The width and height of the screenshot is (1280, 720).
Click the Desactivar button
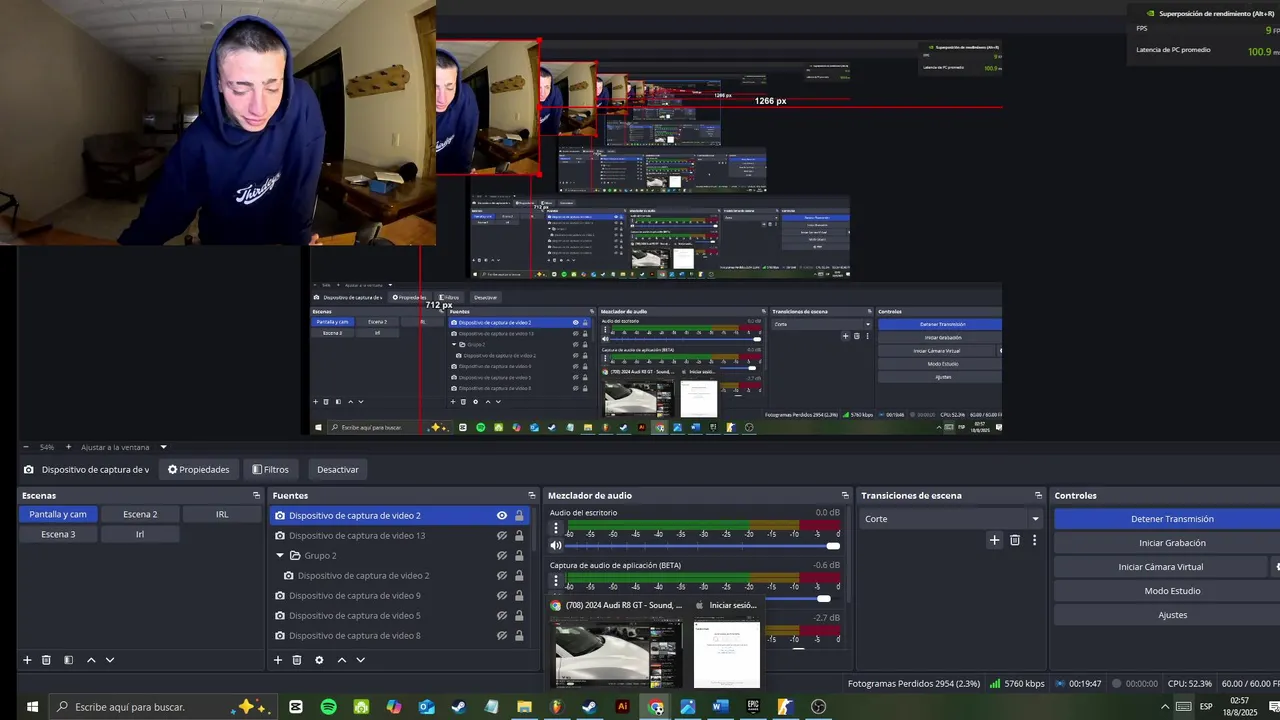(x=338, y=469)
